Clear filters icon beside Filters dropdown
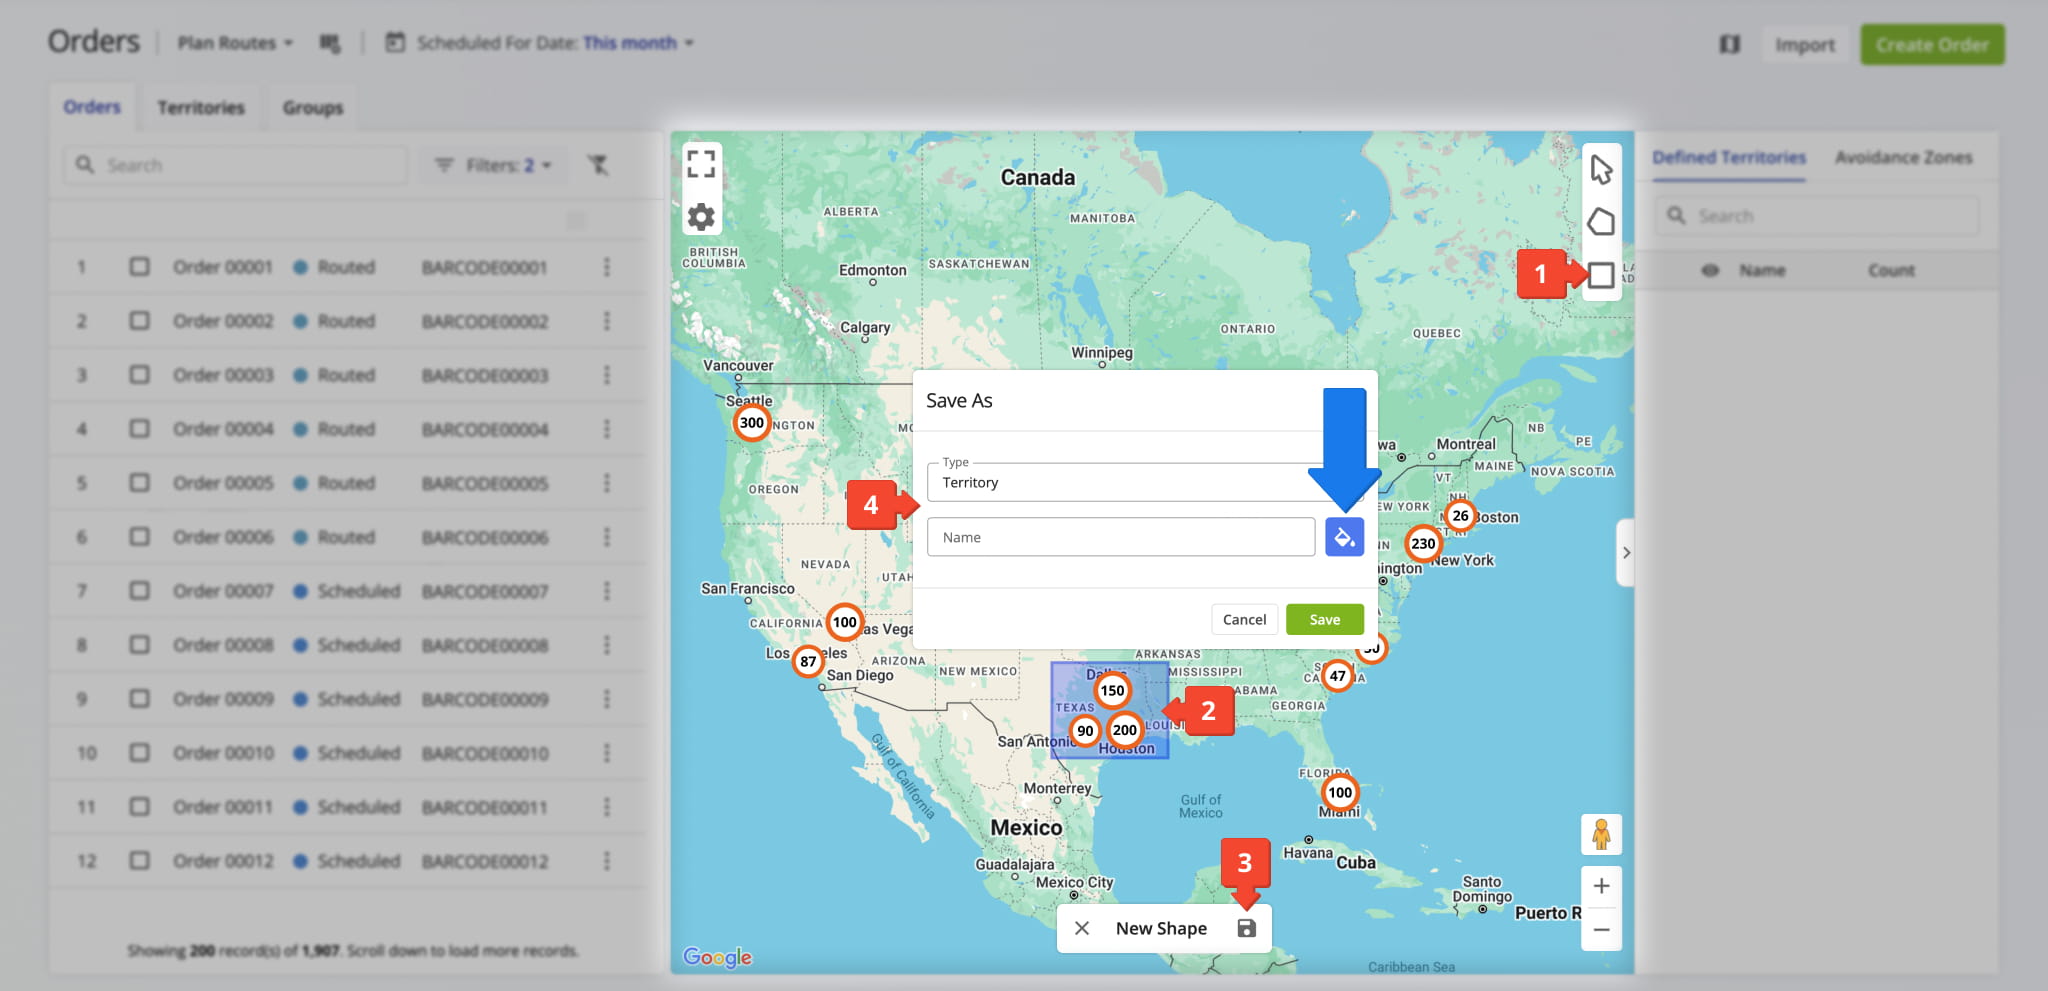This screenshot has height=991, width=2048. (598, 165)
